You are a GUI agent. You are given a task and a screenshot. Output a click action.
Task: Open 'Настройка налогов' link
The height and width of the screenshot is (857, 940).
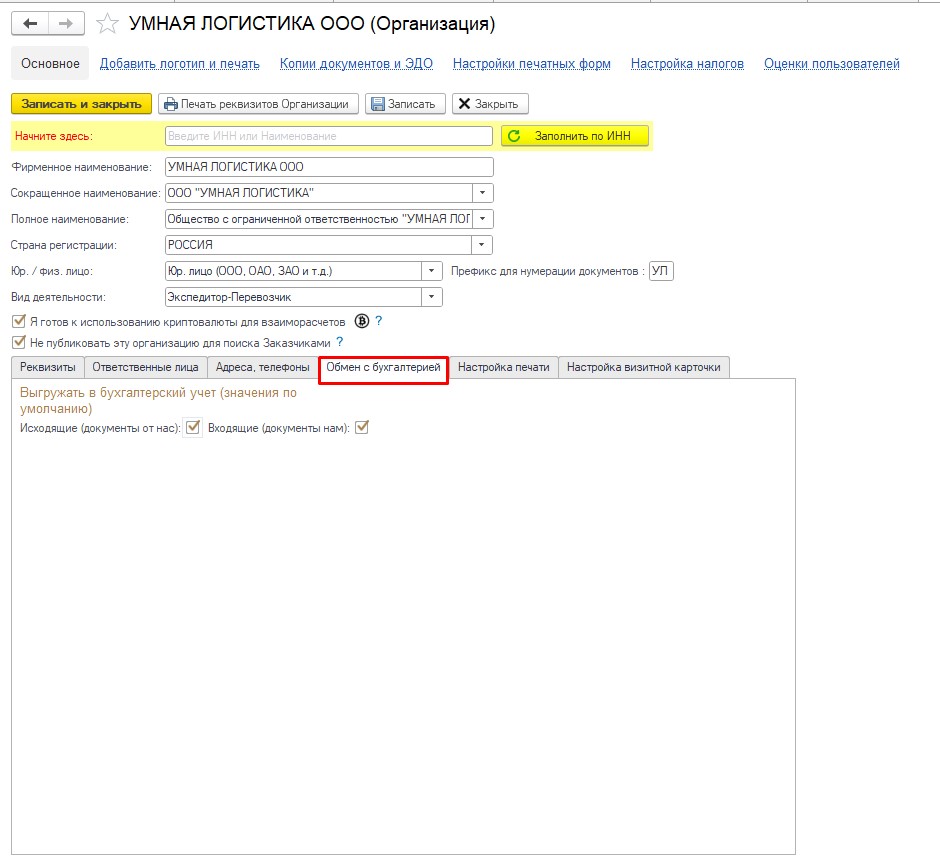[x=687, y=64]
